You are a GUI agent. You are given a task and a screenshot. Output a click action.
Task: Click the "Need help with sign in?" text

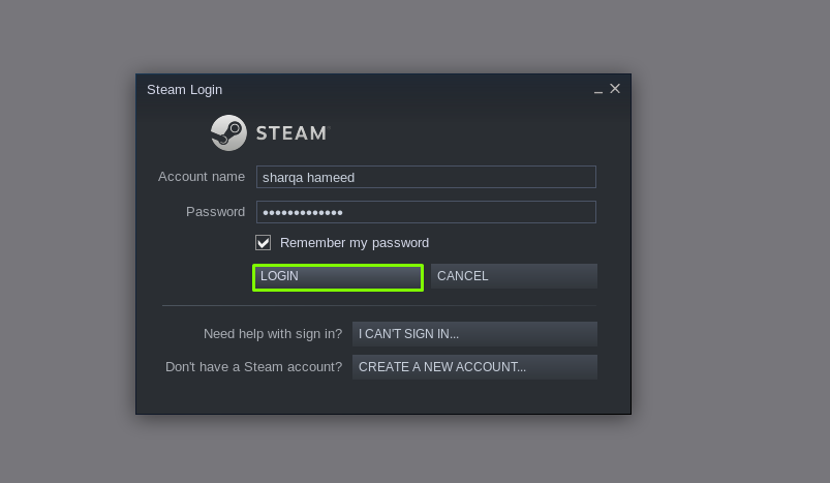tap(273, 334)
